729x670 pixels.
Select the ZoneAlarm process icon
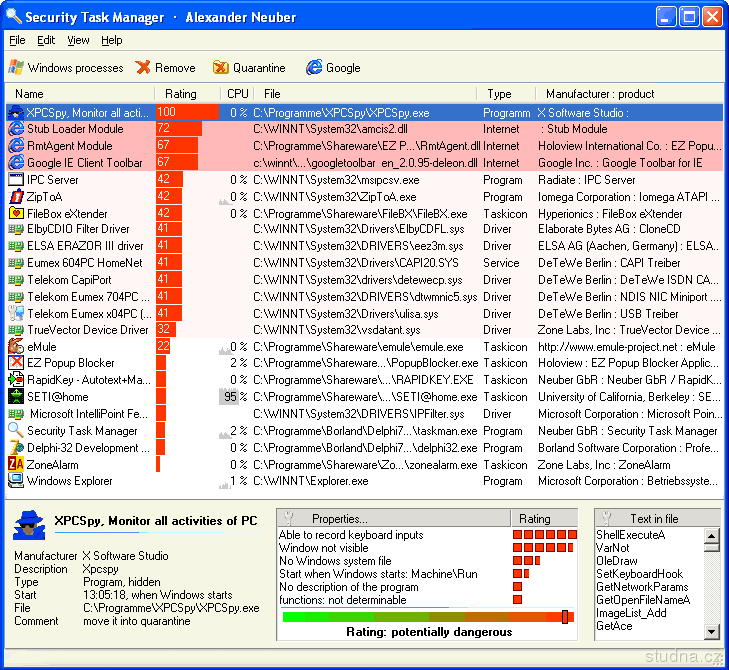(x=16, y=464)
